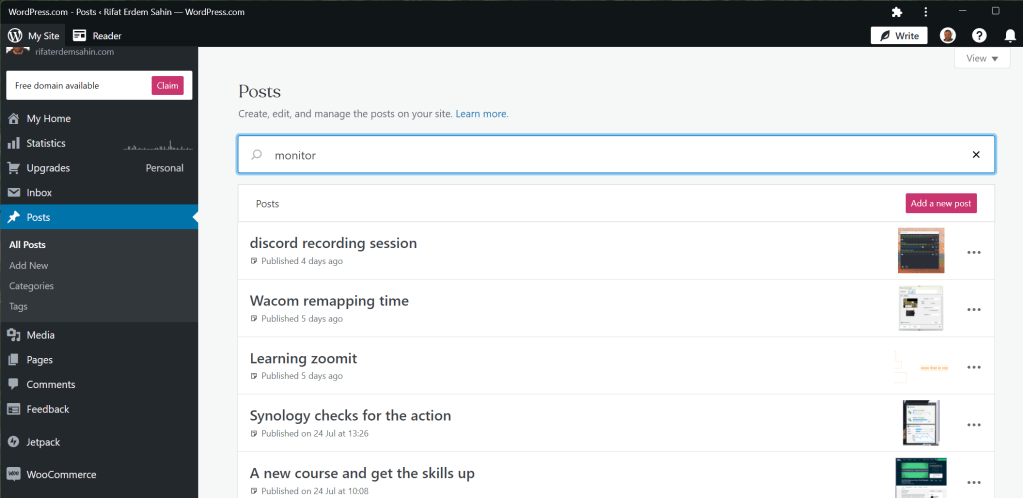Open the Reader section
This screenshot has height=498, width=1023.
tap(97, 36)
